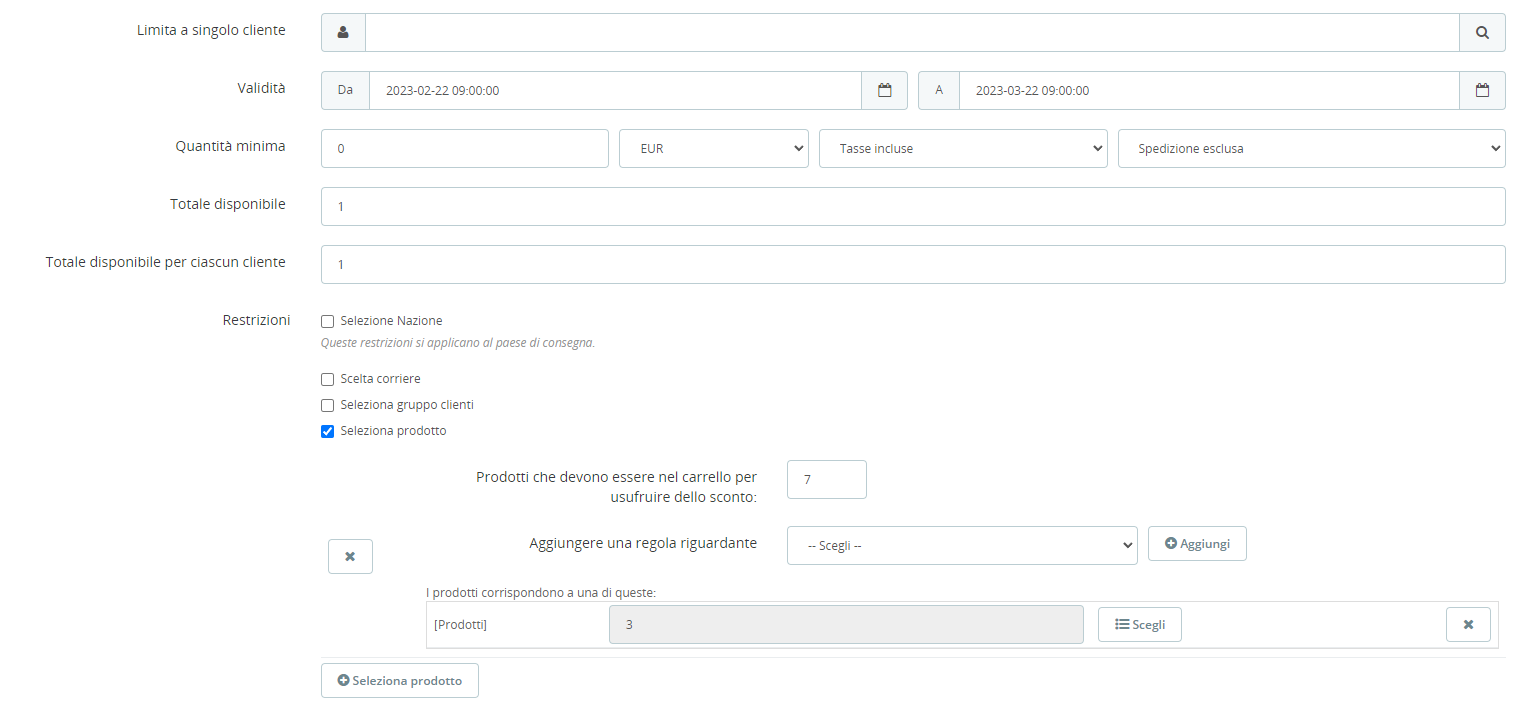Open the Spedizione esclusa dropdown

[x=1311, y=148]
